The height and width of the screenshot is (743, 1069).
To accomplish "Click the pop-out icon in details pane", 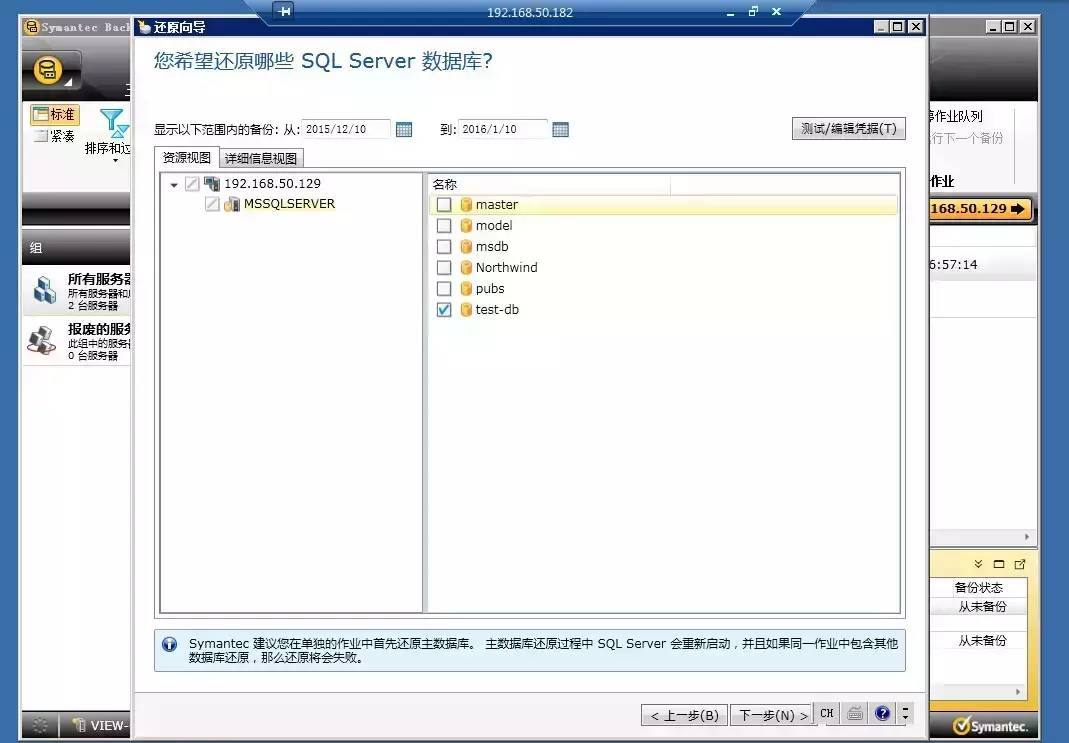I will 1020,564.
